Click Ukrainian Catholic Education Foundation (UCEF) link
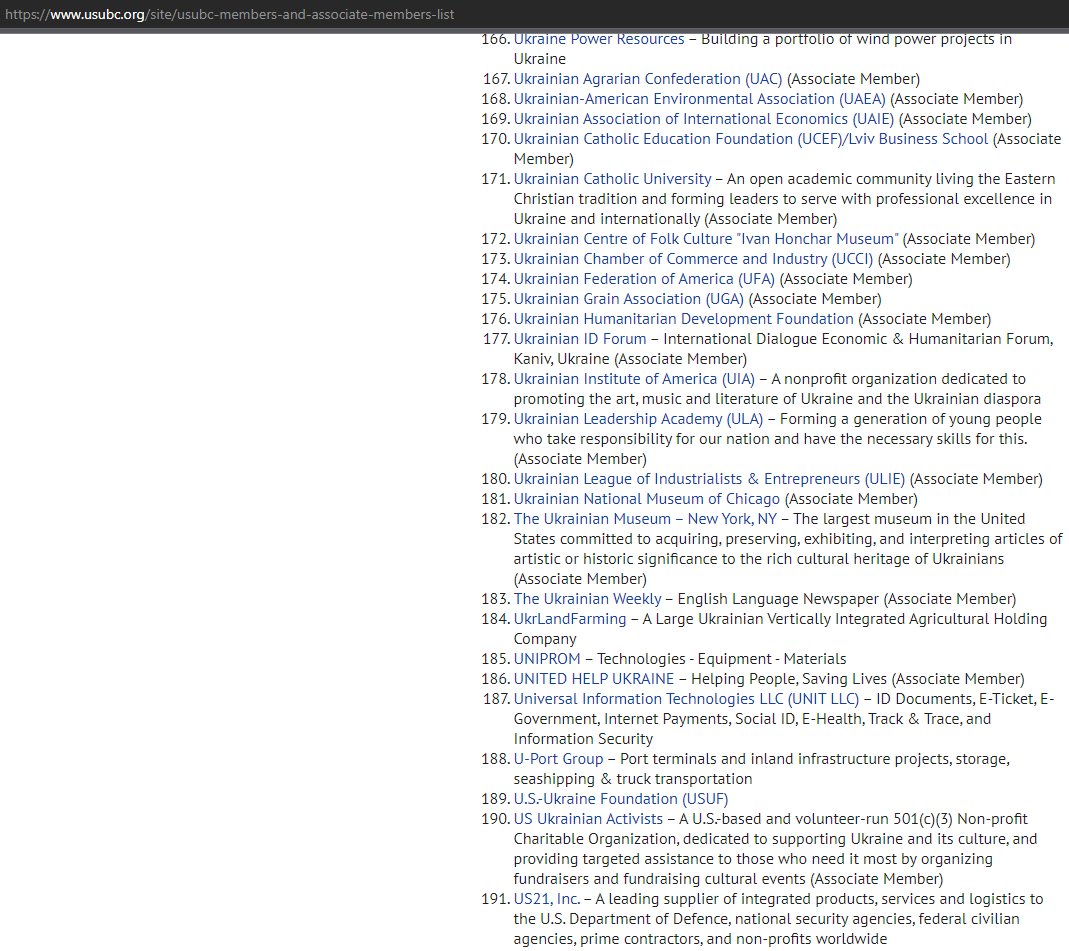Image resolution: width=1069 pixels, height=951 pixels. (751, 139)
